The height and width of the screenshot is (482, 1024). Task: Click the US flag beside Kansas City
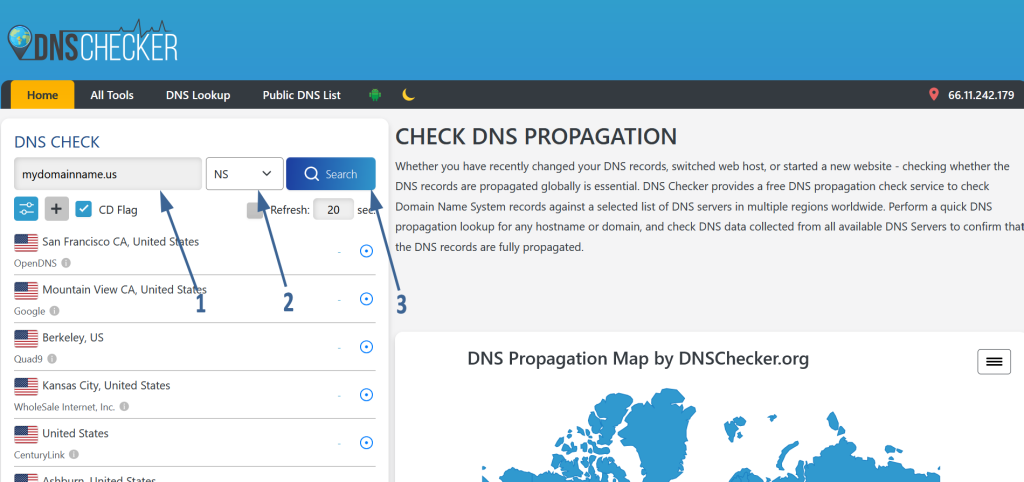pos(26,387)
